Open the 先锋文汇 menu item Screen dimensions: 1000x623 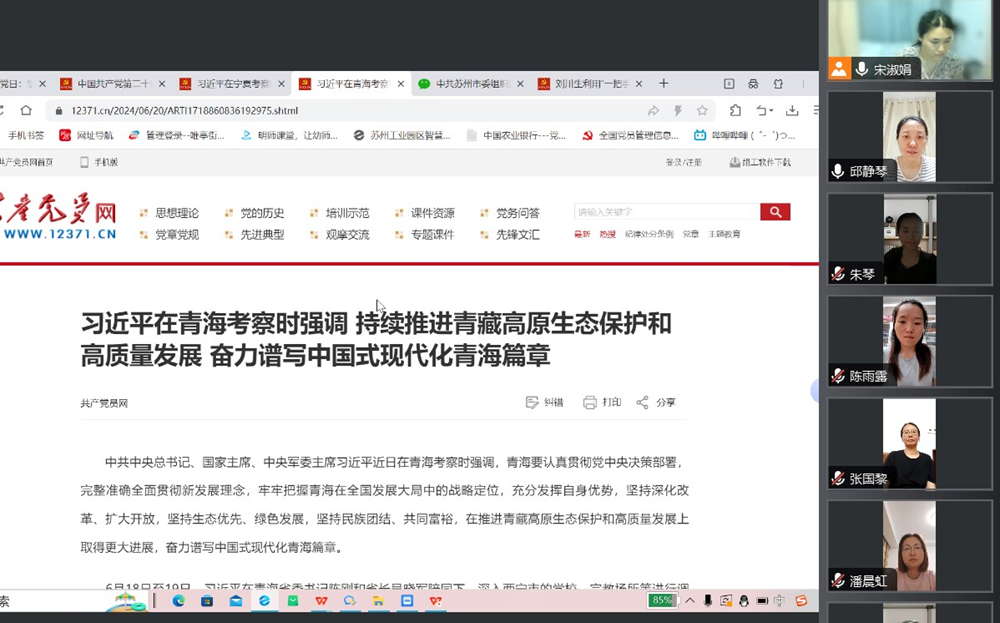tap(518, 235)
